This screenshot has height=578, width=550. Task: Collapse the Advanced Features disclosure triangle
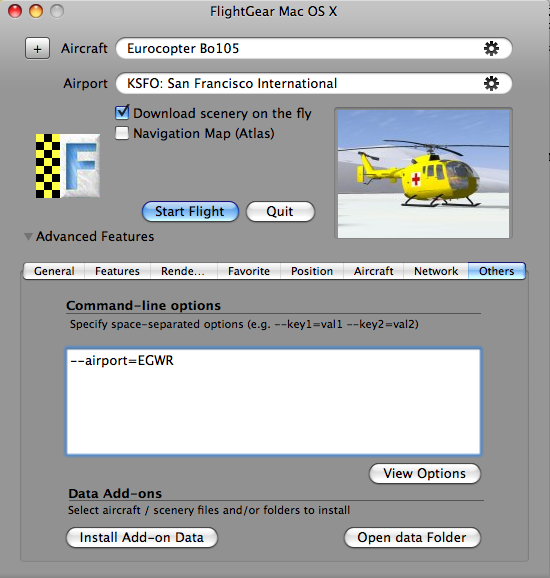pos(28,236)
